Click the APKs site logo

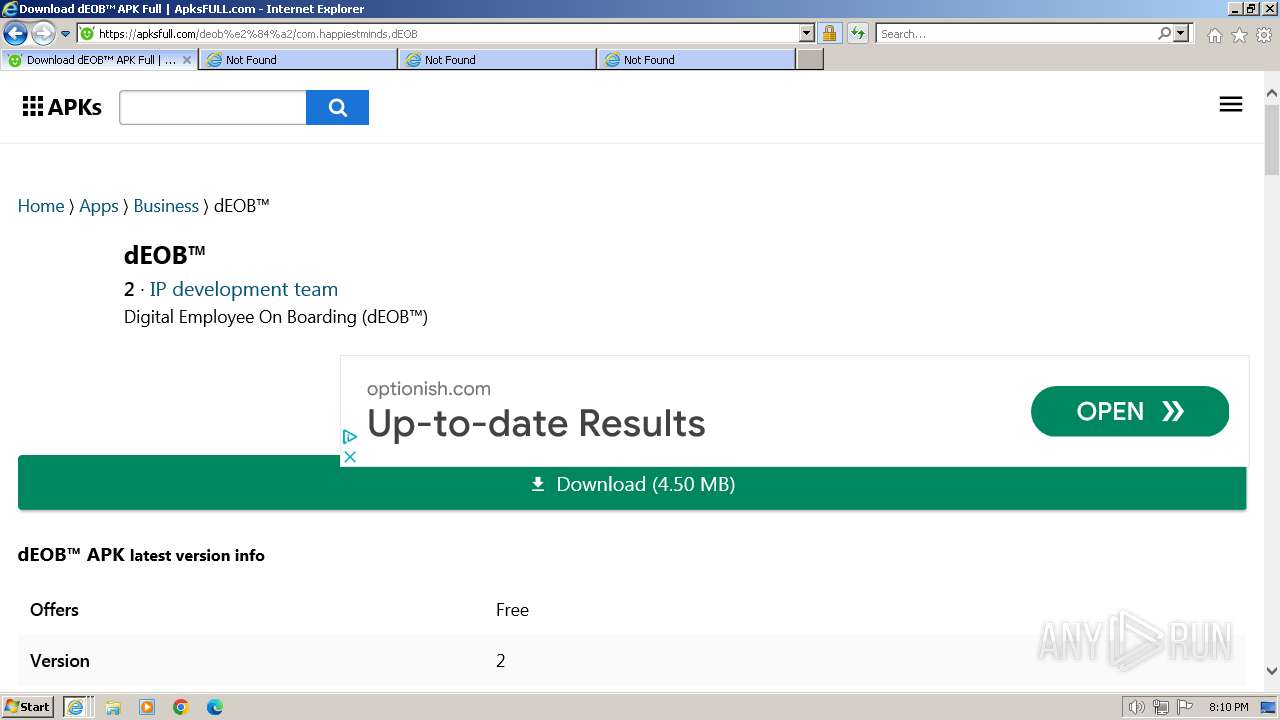pos(62,107)
